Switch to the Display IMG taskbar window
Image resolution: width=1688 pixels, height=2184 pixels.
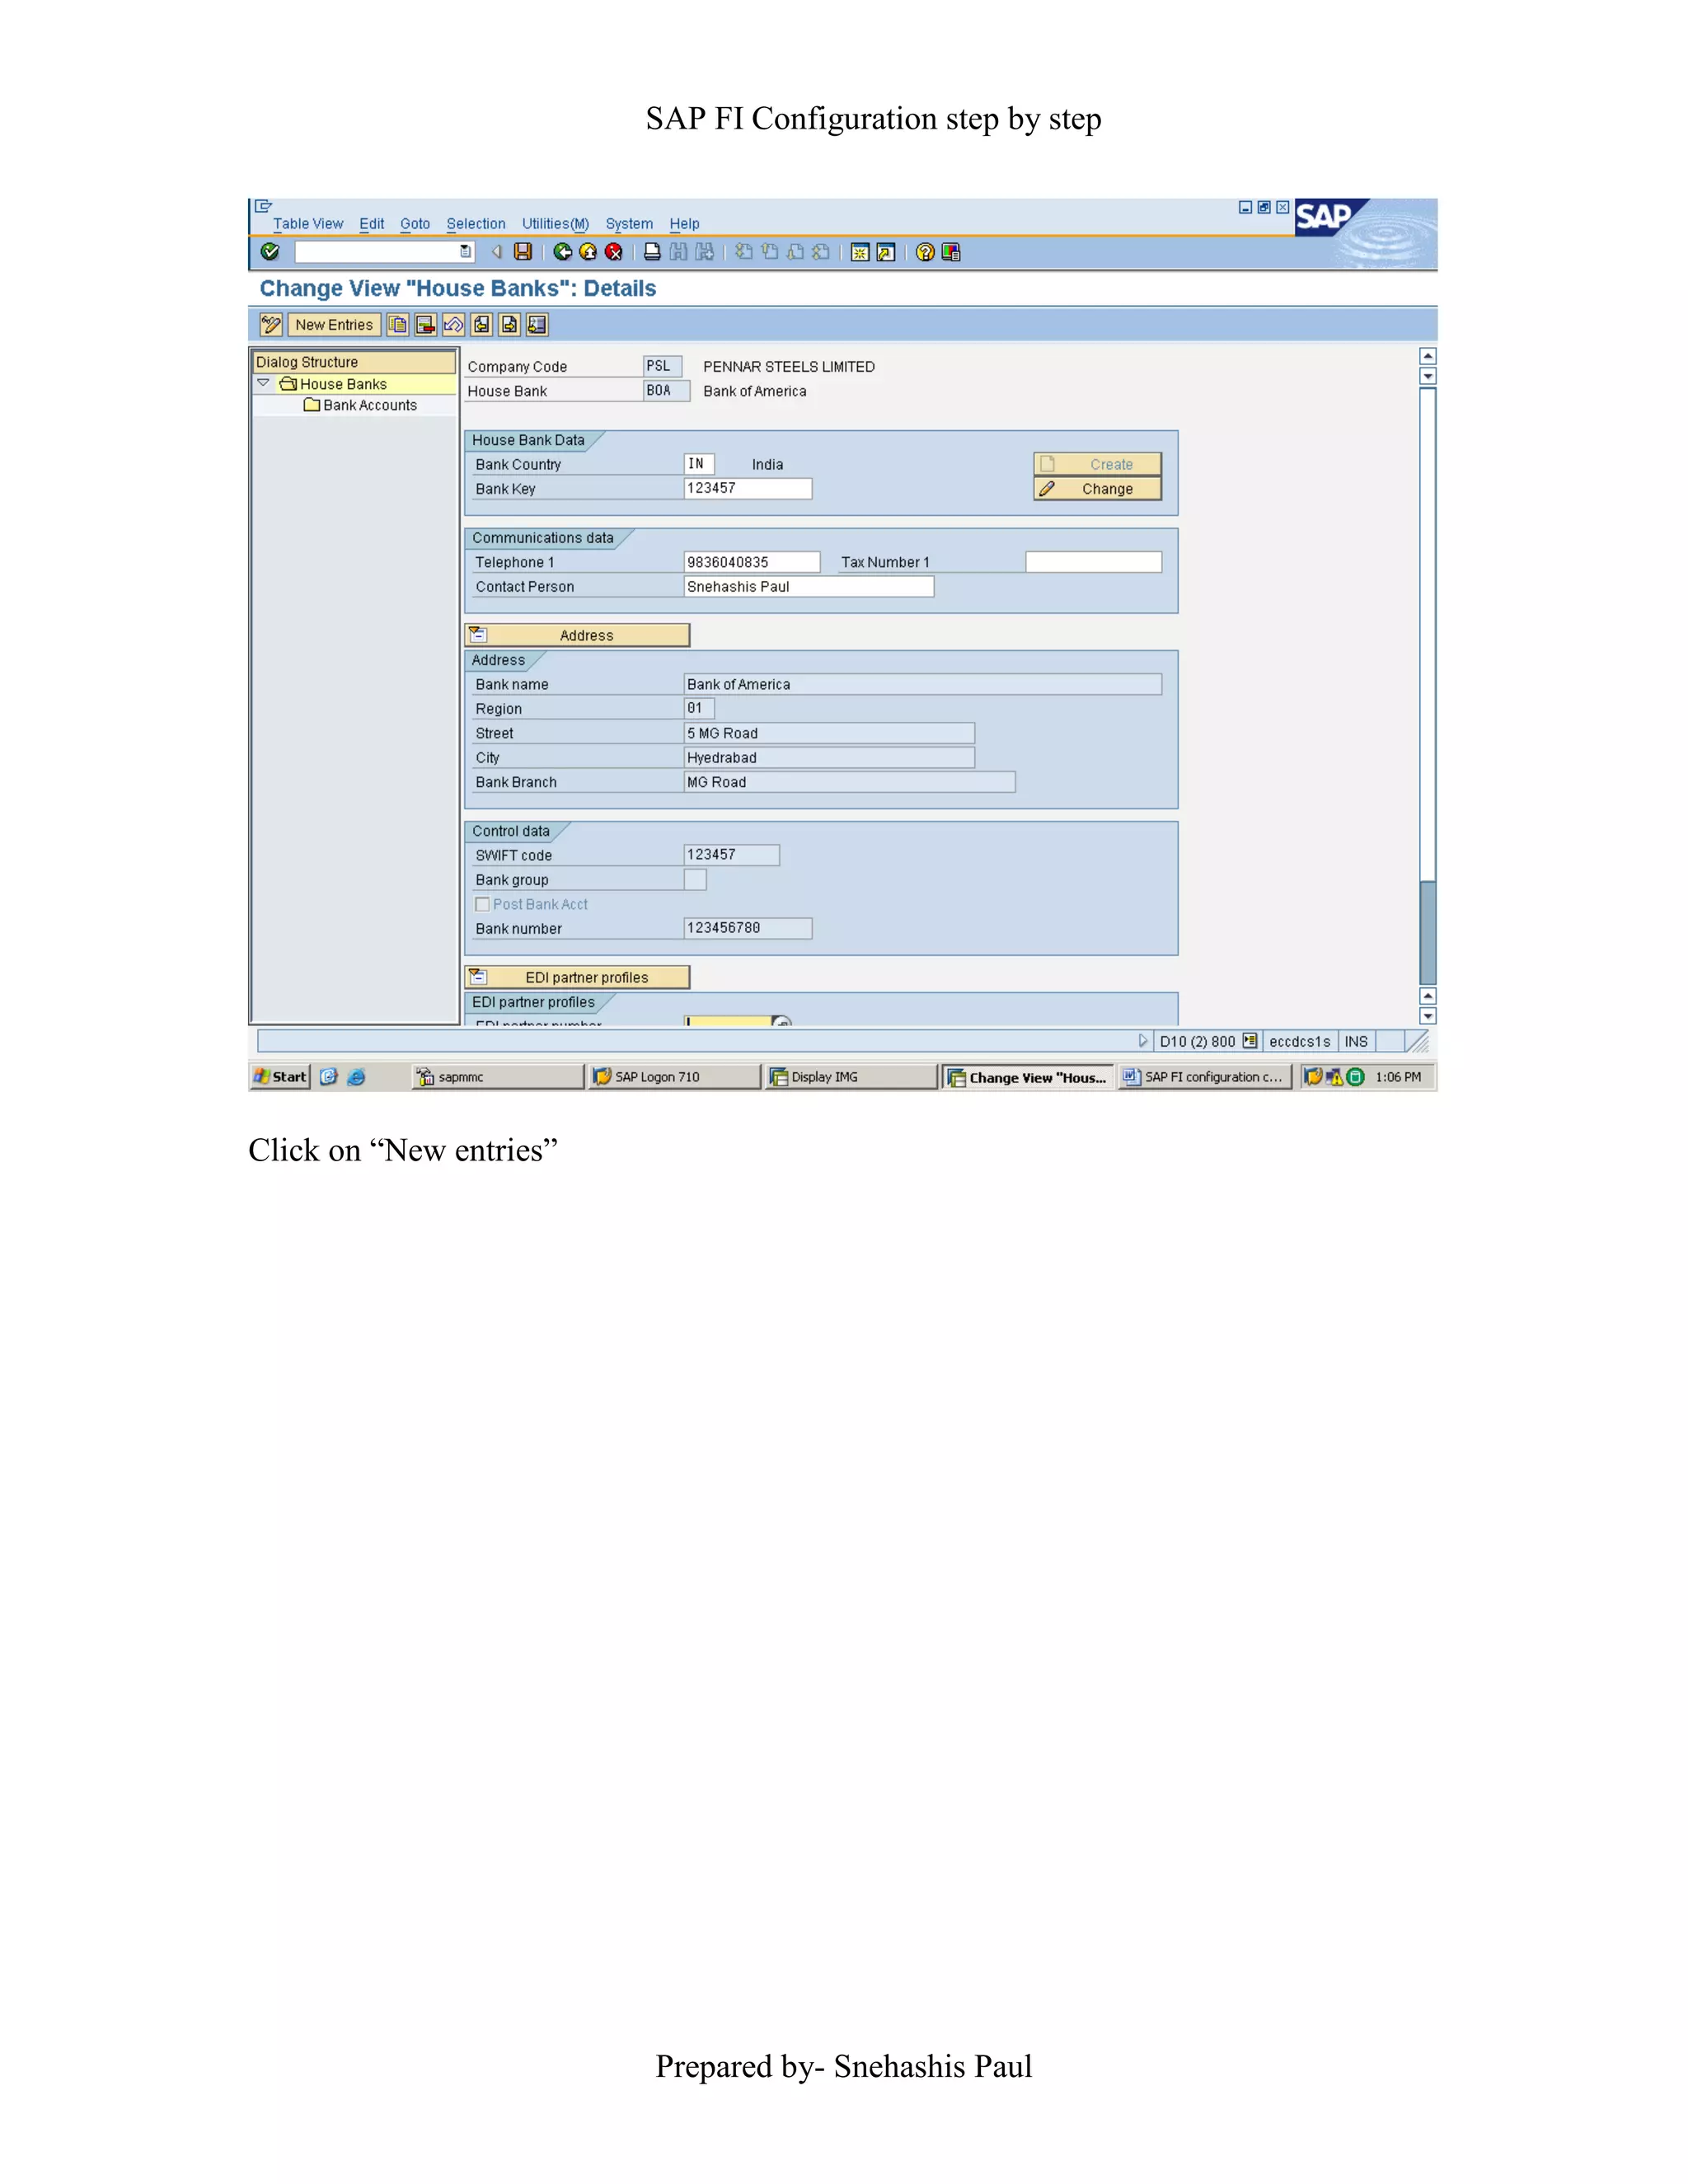[x=851, y=1077]
